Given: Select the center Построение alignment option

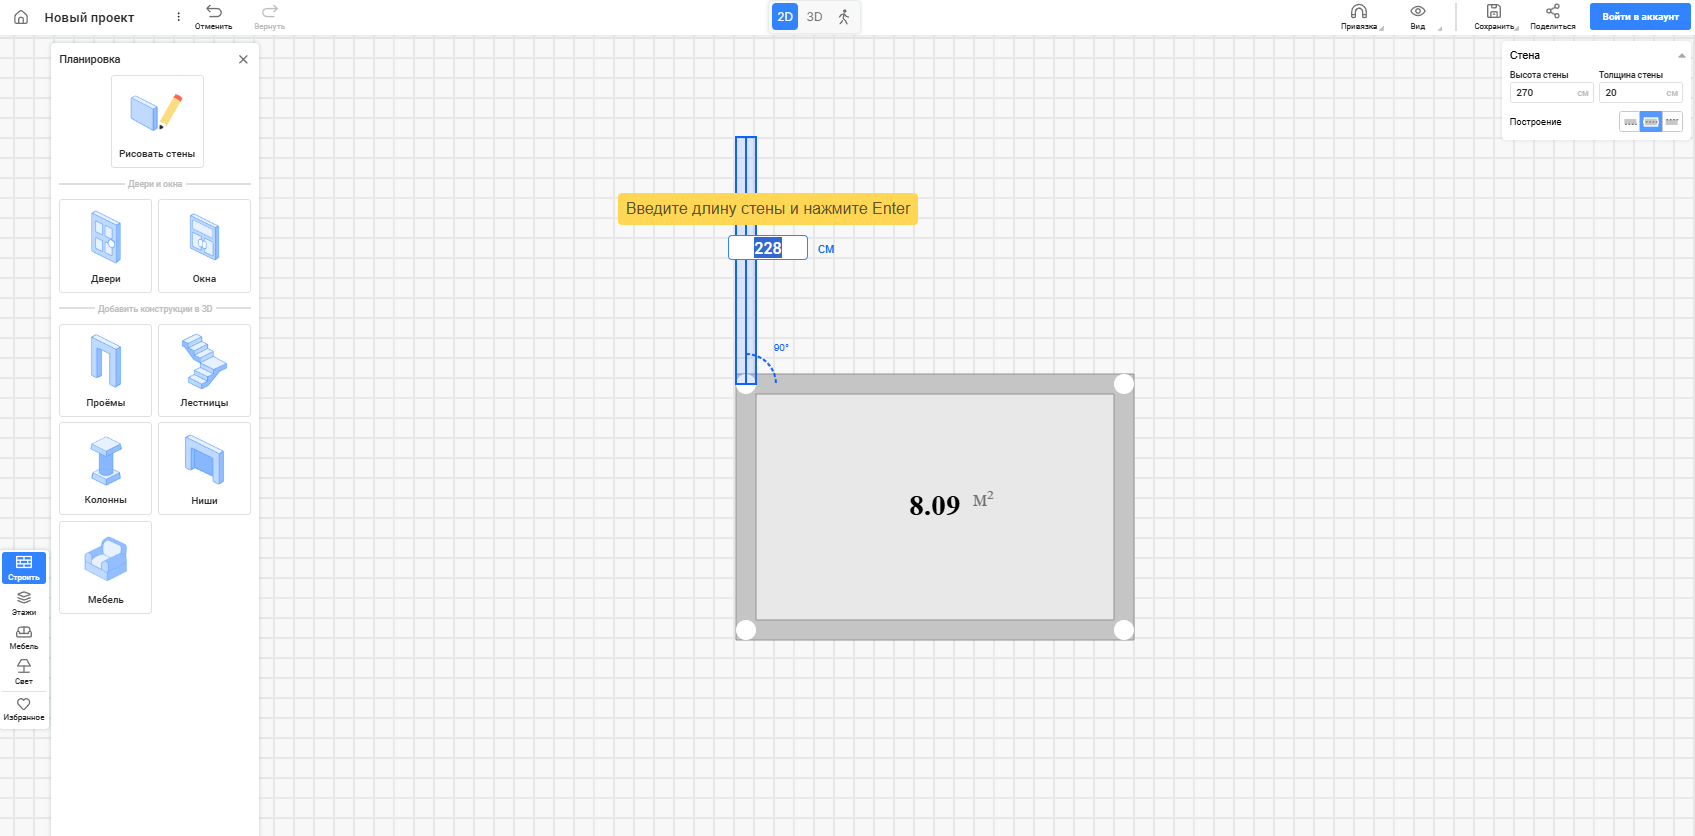Looking at the screenshot, I should pos(1651,122).
